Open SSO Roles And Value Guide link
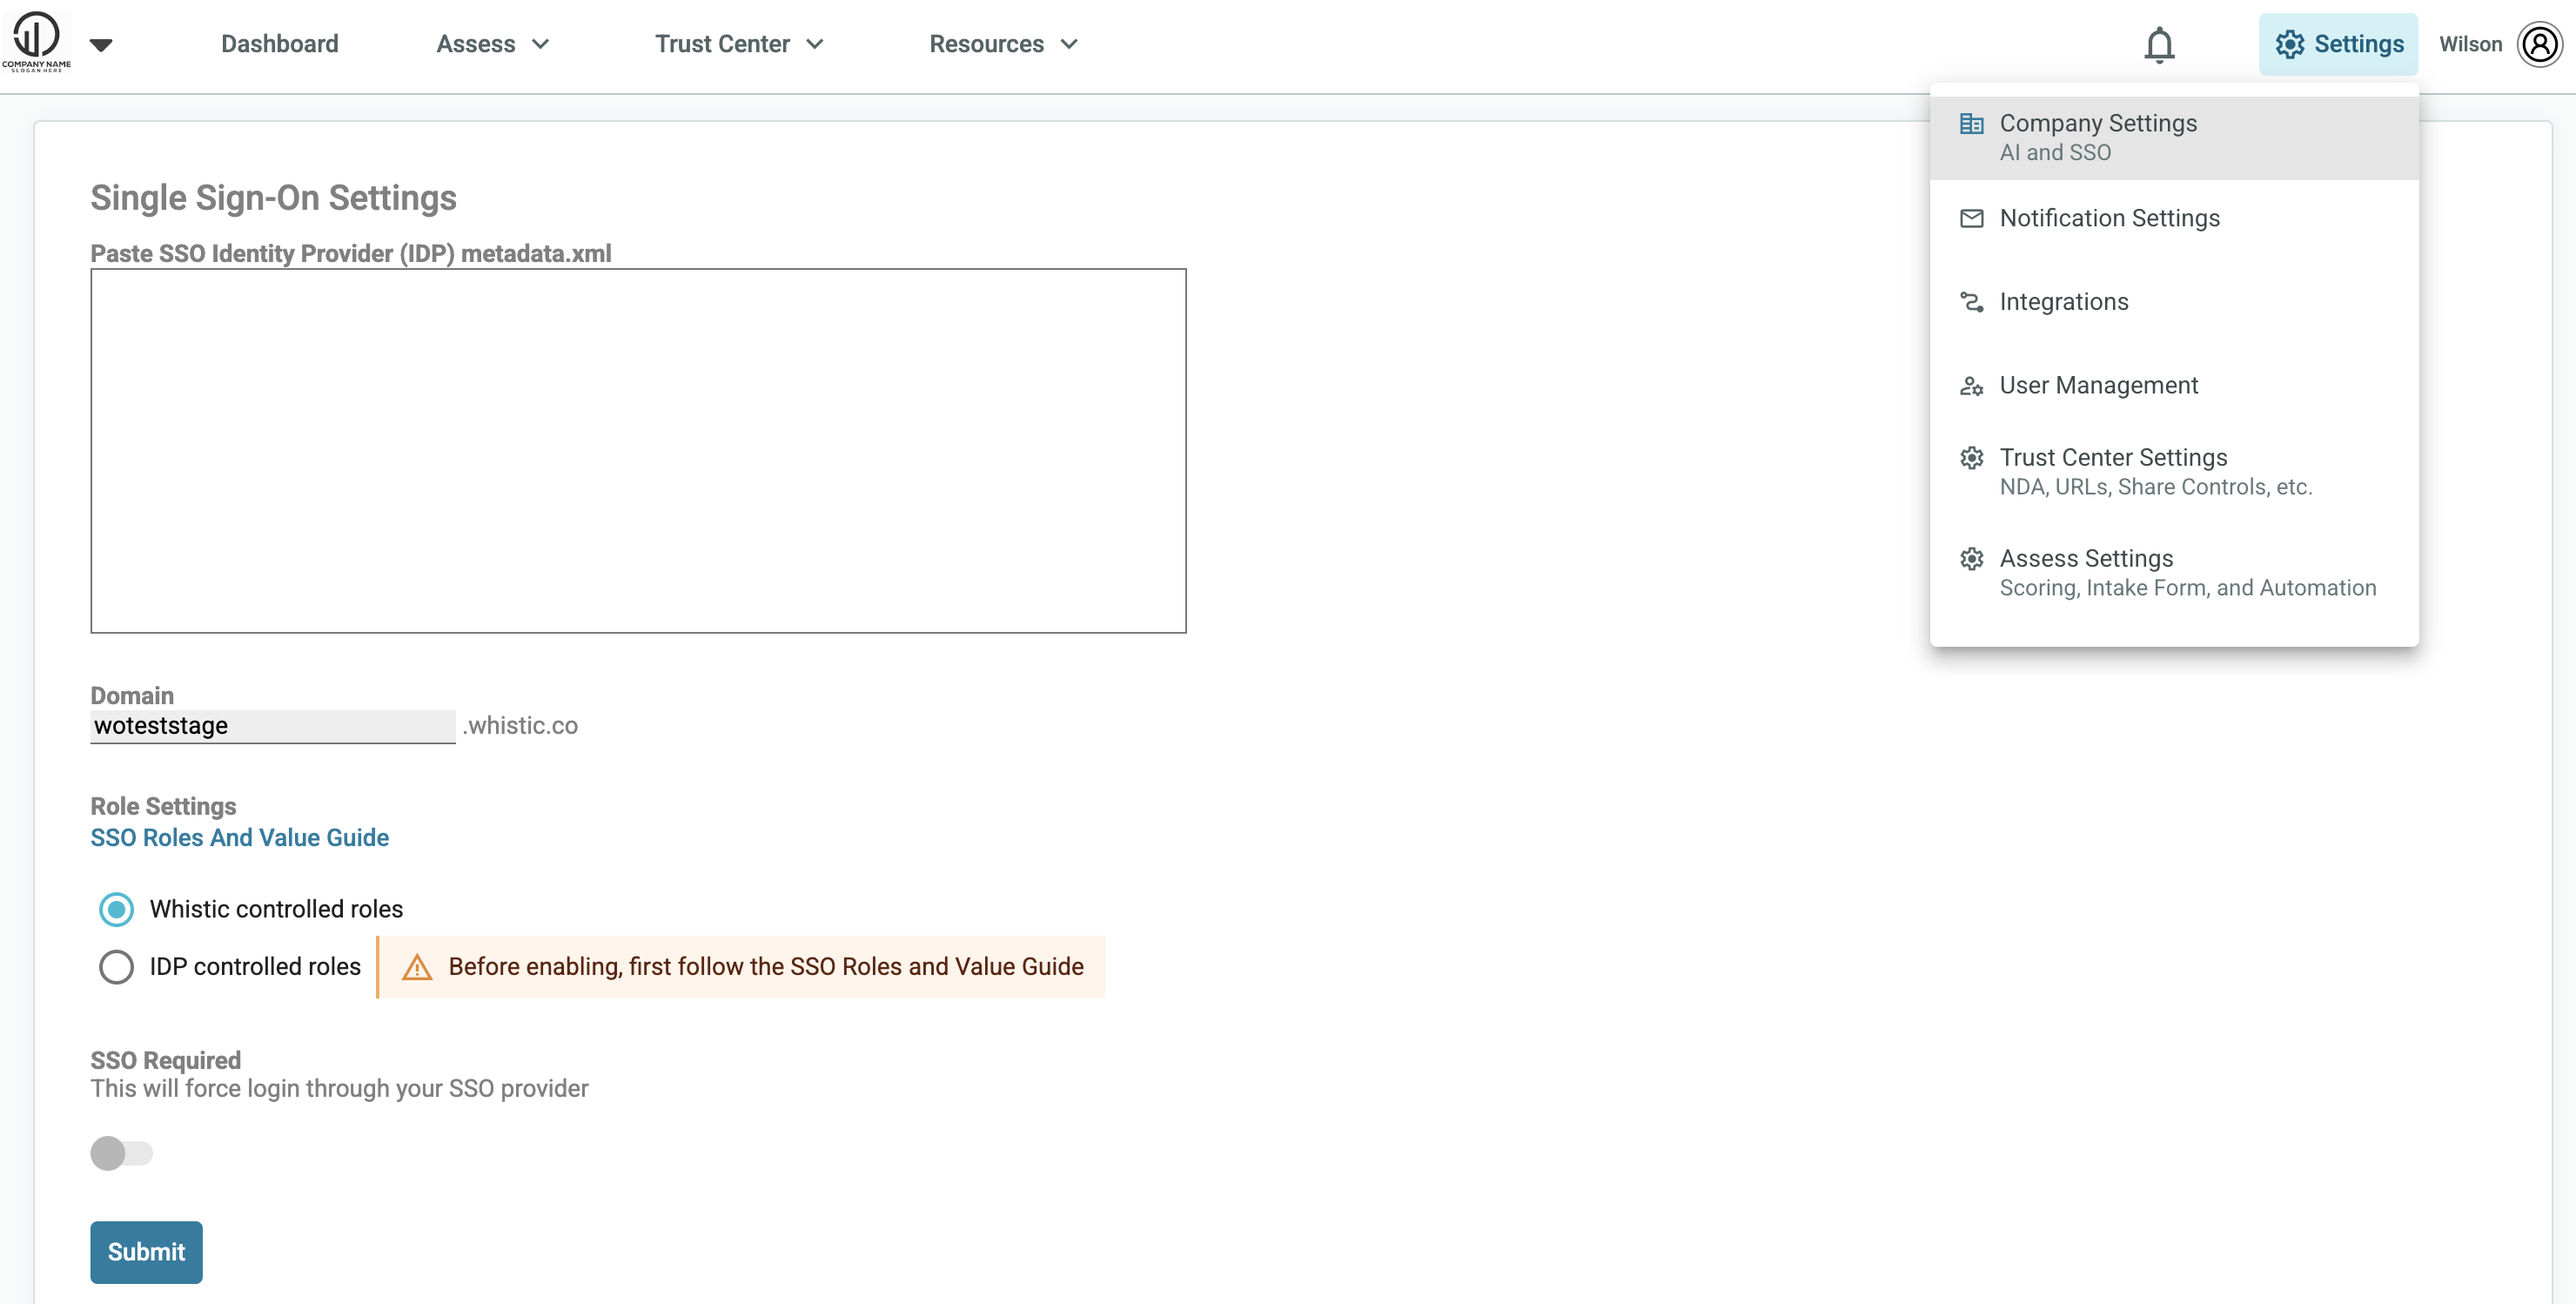This screenshot has height=1304, width=2576. click(240, 838)
